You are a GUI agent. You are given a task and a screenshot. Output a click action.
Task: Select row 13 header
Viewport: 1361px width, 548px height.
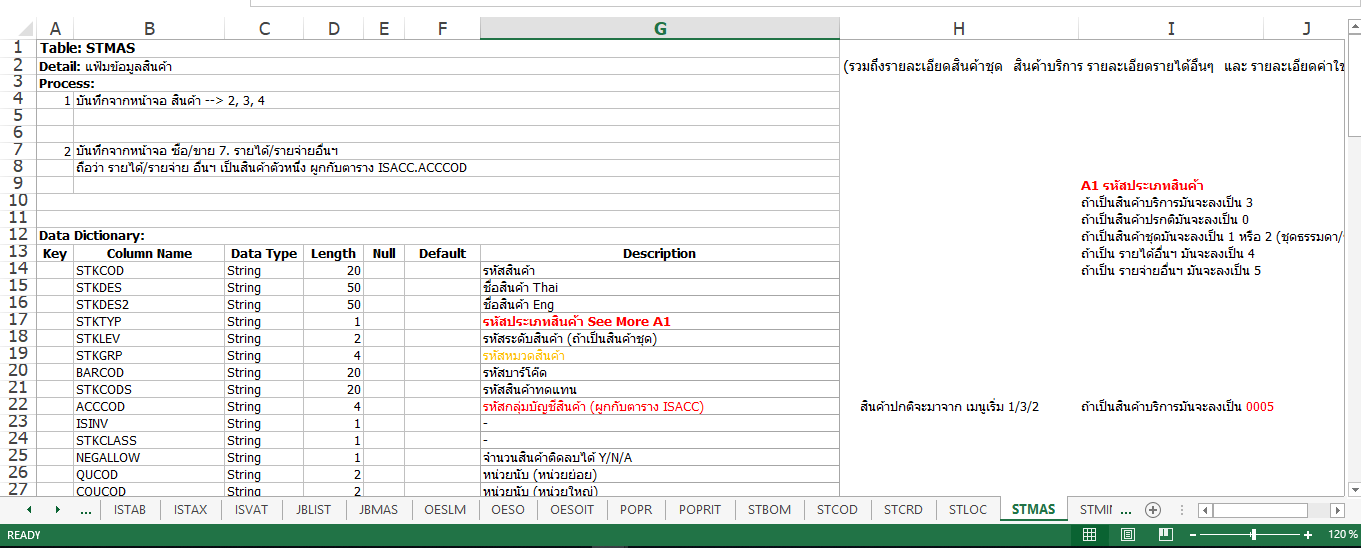coord(17,253)
